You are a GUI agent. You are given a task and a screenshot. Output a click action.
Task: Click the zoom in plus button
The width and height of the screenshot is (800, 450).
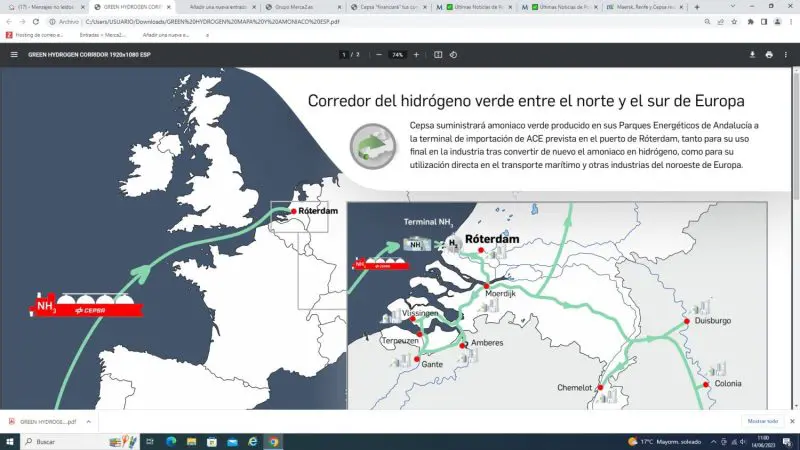[x=418, y=54]
